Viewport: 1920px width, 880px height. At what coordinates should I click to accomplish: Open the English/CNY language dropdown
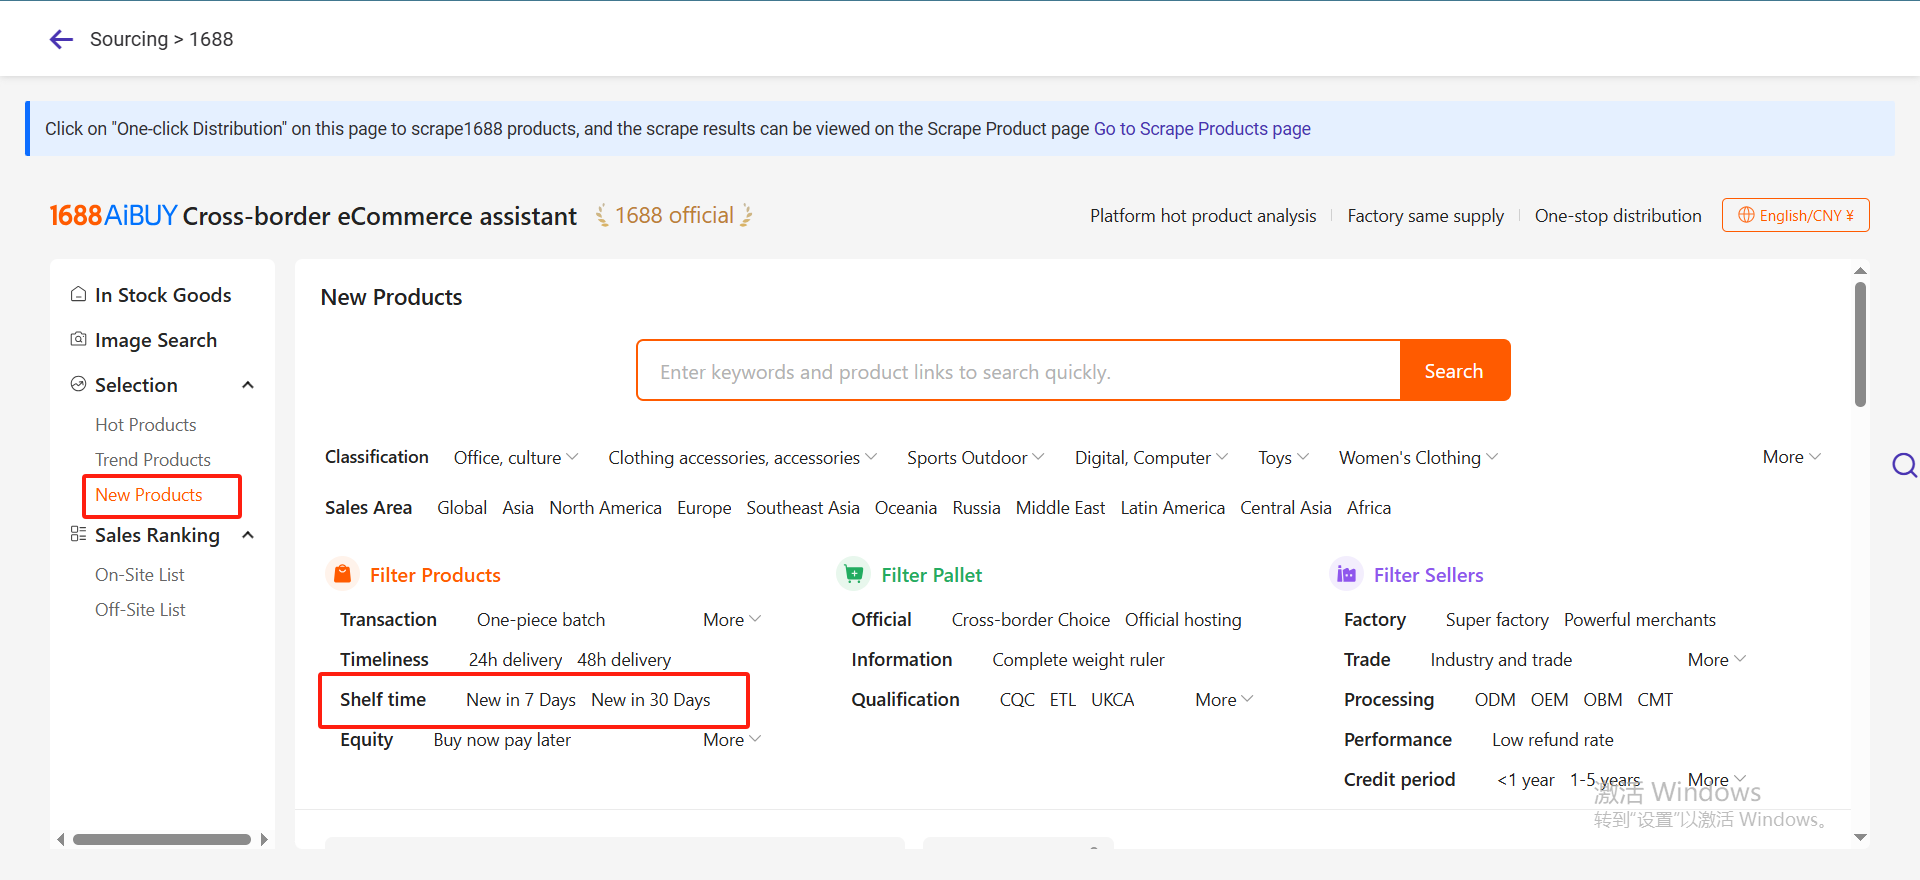point(1795,215)
